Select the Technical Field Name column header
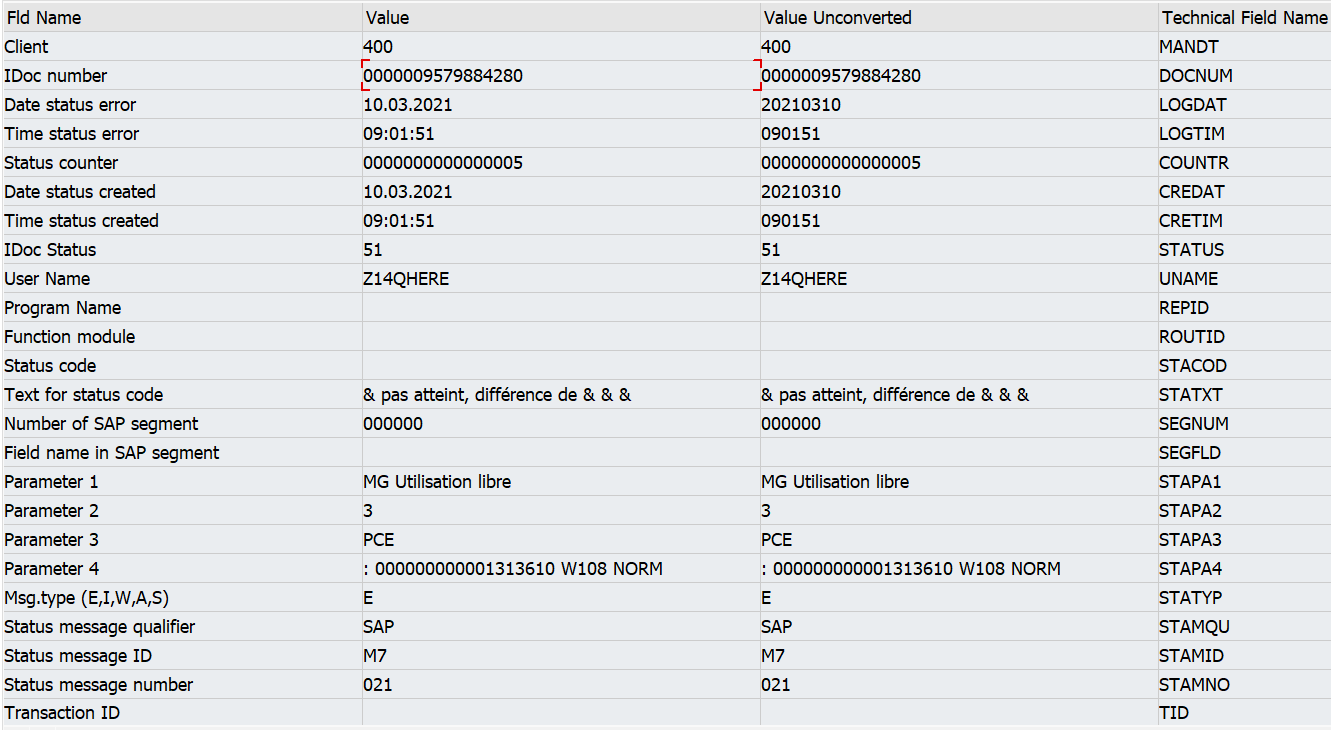 [1244, 18]
